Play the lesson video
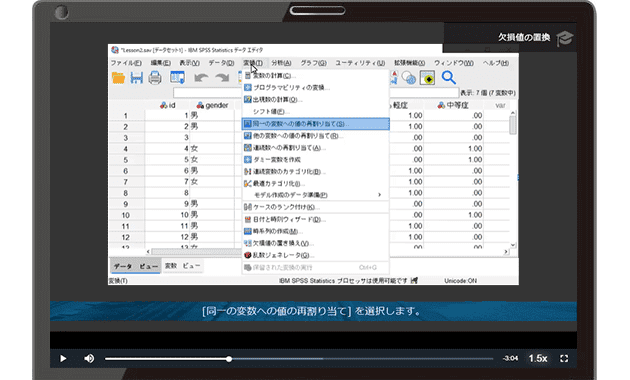Viewport: 630px width, 380px height. coord(63,358)
